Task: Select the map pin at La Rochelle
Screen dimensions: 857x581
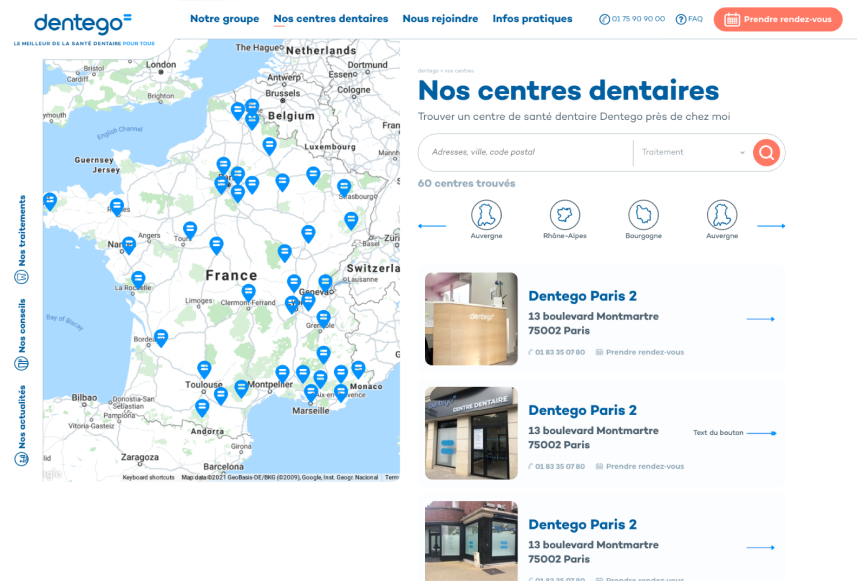Action: tap(138, 280)
